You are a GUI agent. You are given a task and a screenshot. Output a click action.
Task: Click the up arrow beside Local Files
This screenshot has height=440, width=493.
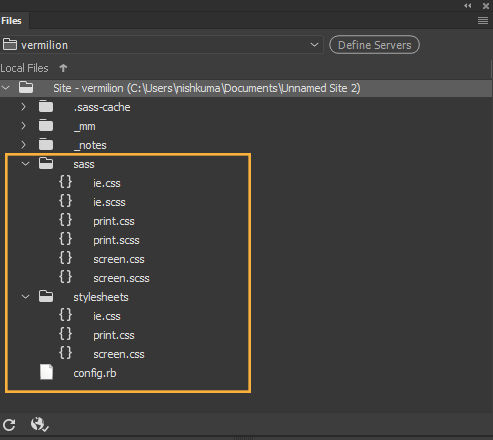[x=63, y=68]
